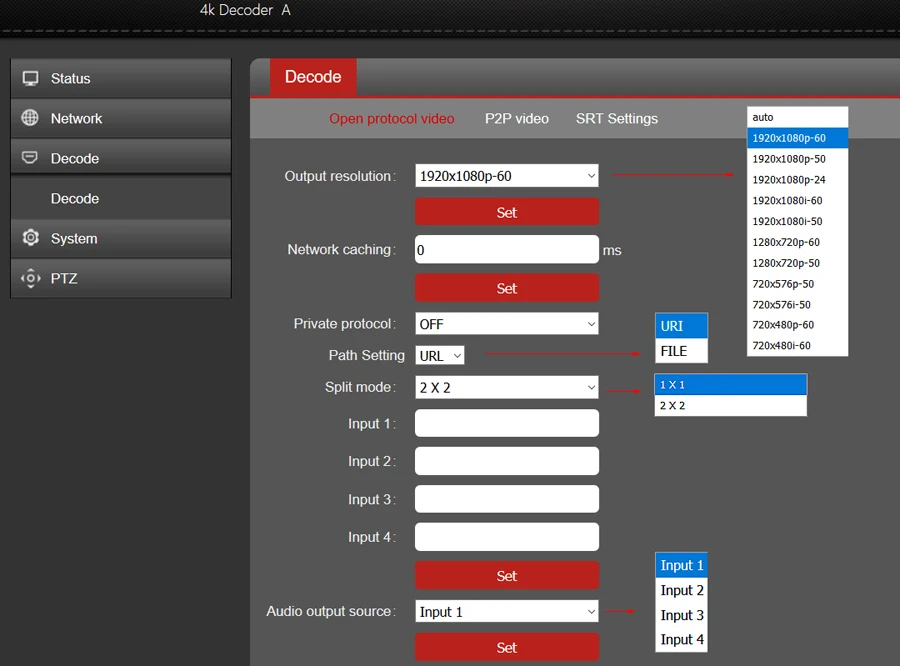This screenshot has width=900, height=666.
Task: Select the Decode sub-item under Decode
Action: (121, 198)
